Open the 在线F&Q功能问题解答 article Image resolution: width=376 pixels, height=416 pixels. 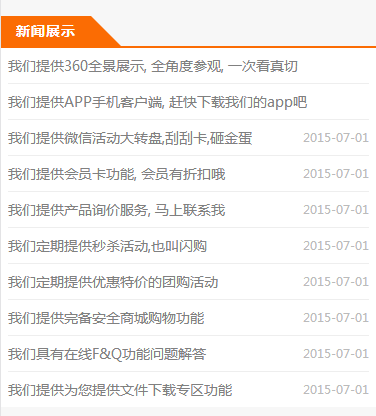[x=107, y=354]
